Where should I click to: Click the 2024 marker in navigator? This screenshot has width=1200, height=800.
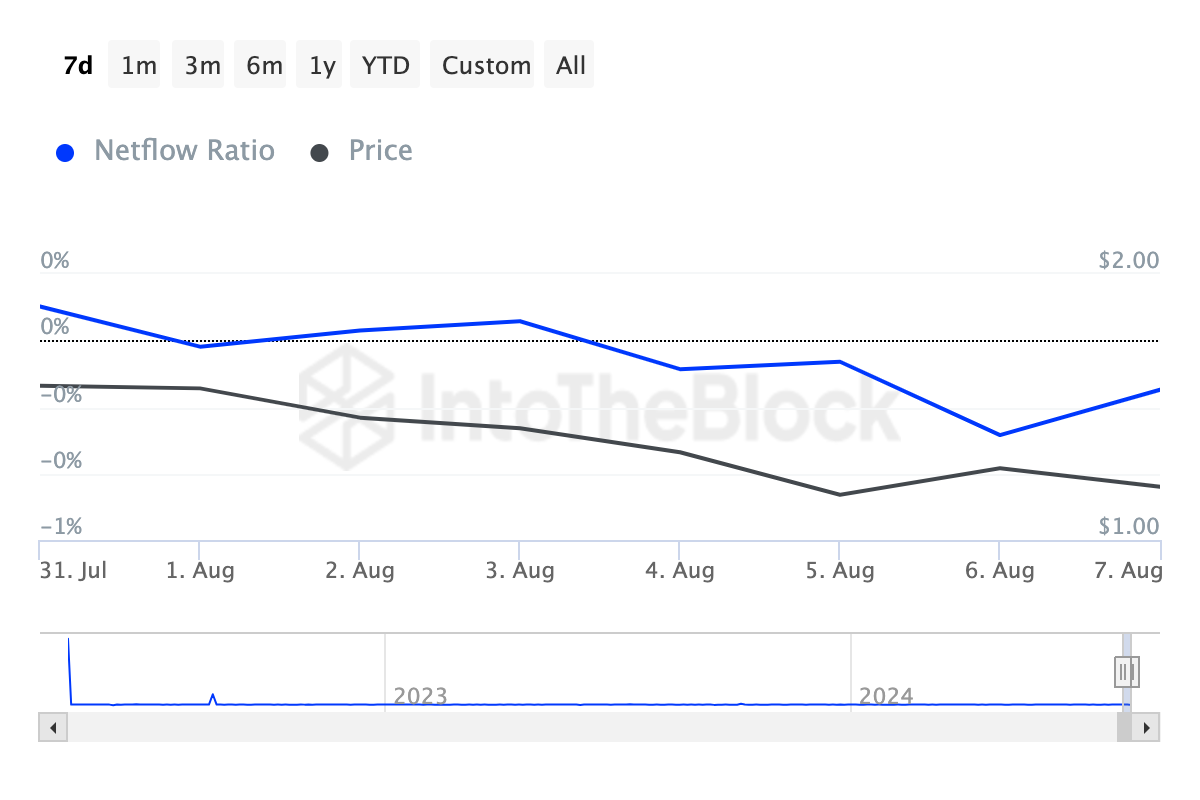click(x=886, y=695)
